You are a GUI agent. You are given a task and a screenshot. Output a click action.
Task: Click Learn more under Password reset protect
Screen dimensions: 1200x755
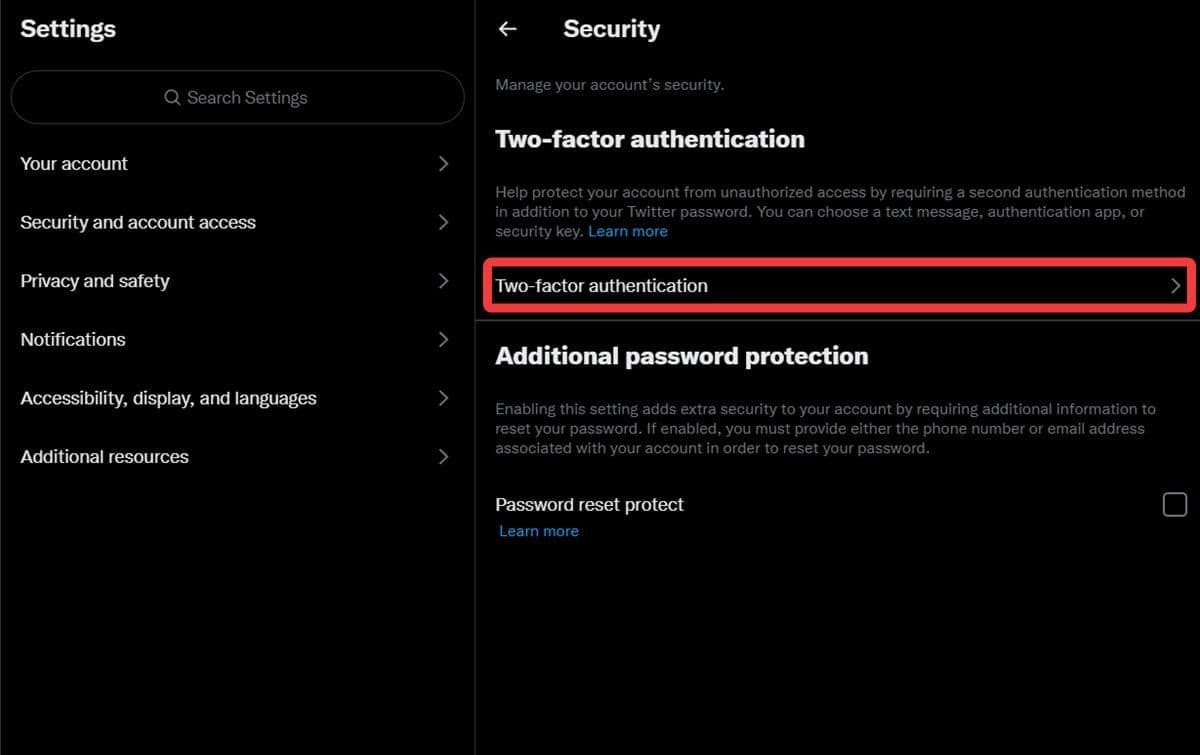click(539, 531)
